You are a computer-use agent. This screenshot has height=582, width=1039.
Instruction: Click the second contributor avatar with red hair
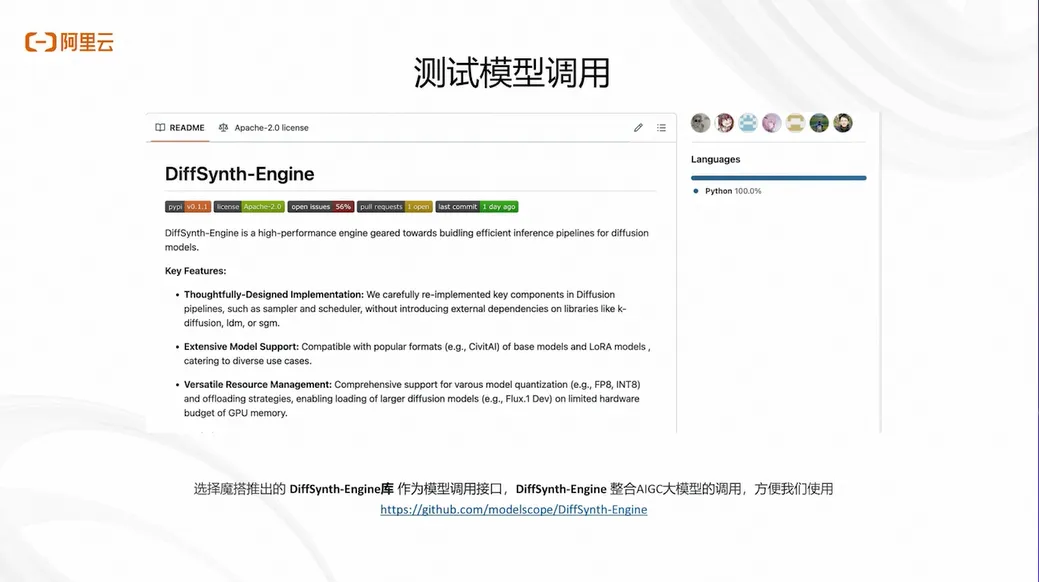pyautogui.click(x=724, y=123)
